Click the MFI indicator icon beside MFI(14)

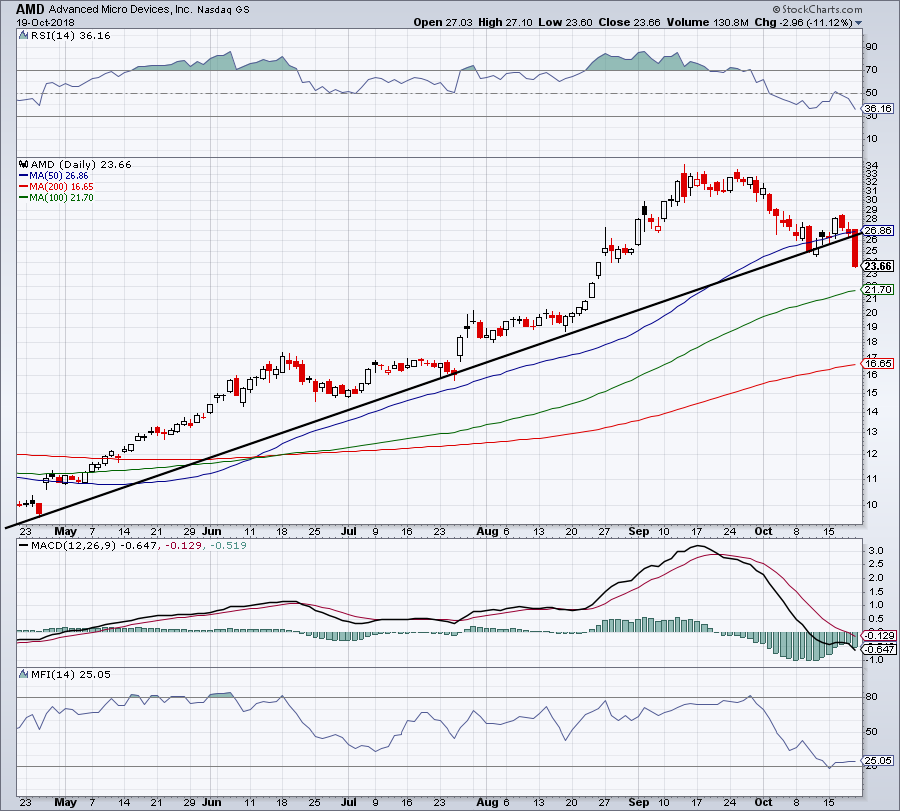coord(24,674)
